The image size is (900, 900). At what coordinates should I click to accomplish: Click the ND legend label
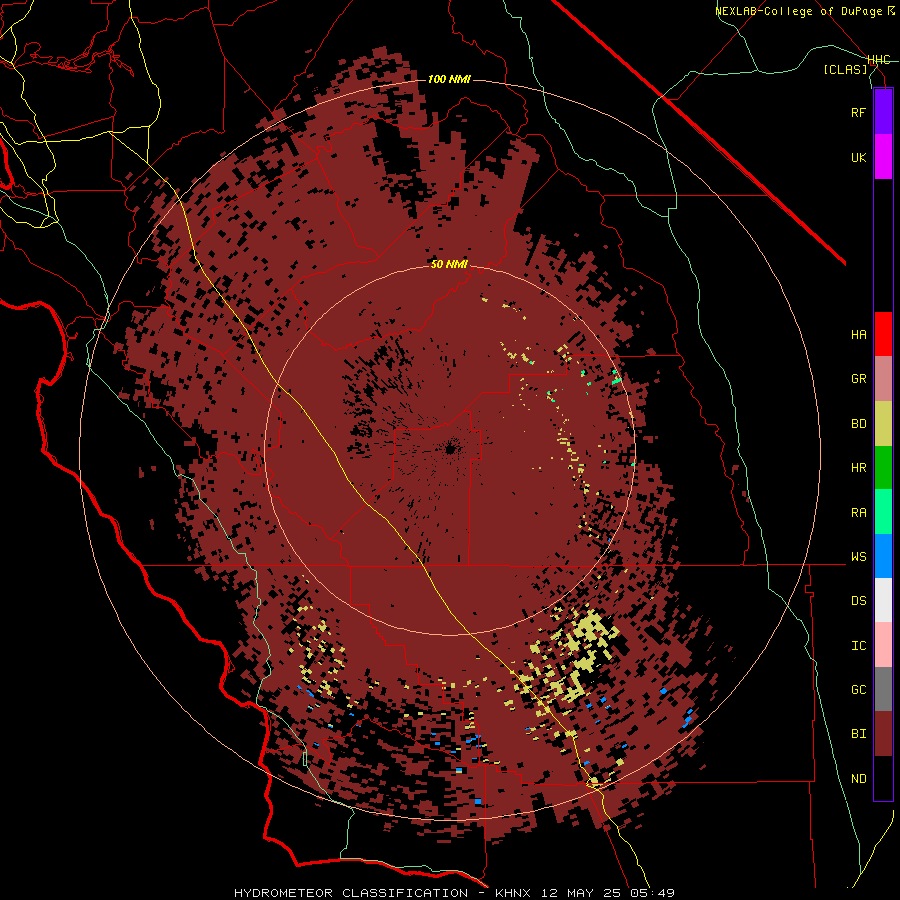(858, 778)
